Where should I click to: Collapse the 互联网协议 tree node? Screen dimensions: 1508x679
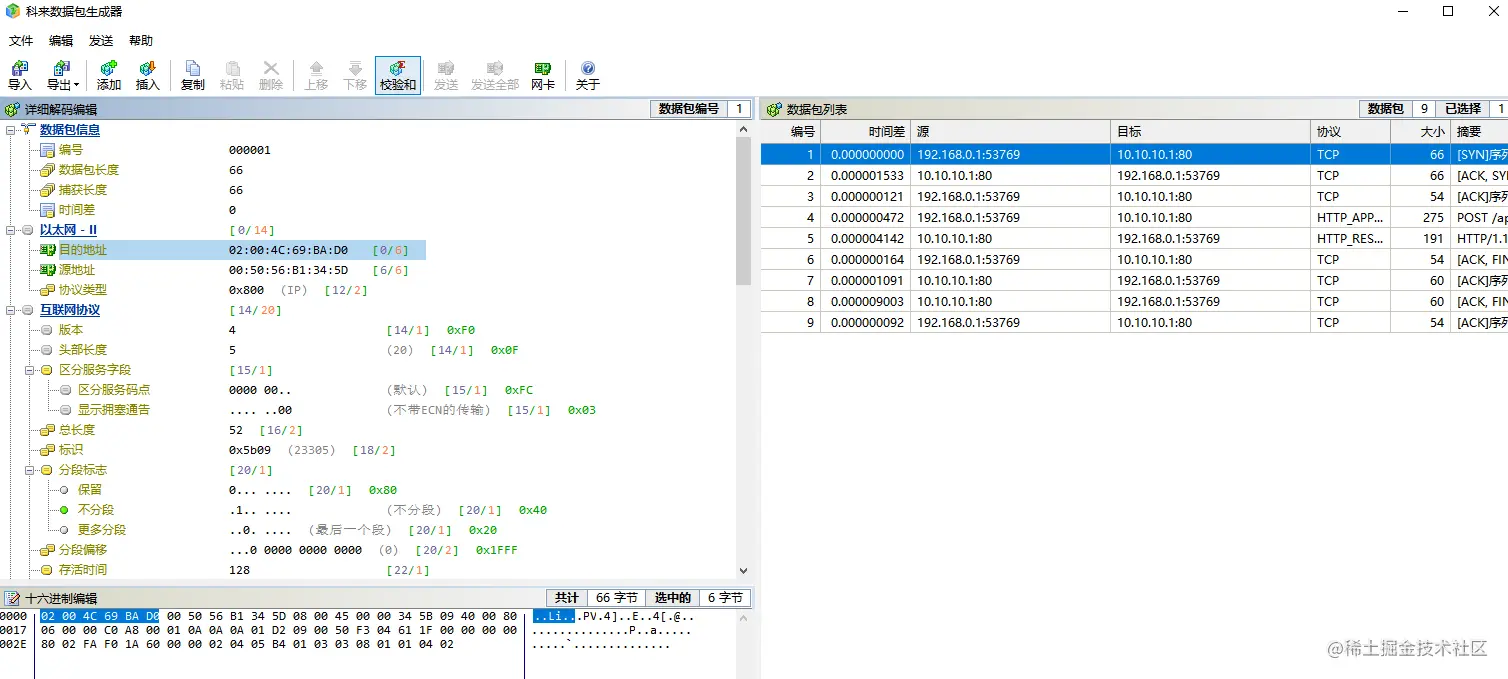[x=10, y=310]
